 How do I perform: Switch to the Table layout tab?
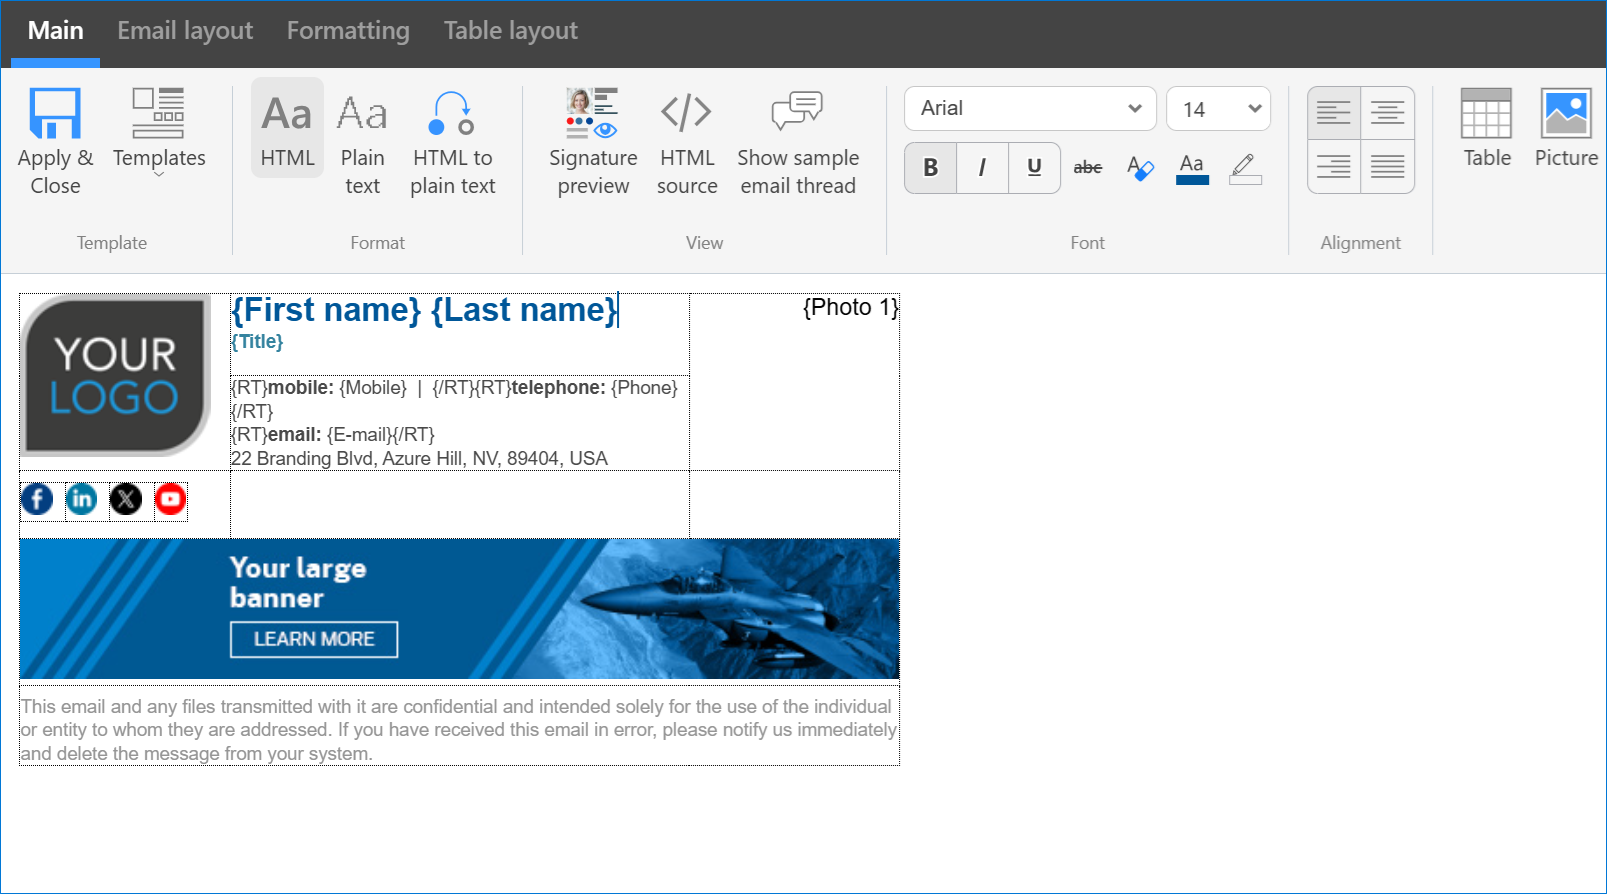tap(510, 31)
